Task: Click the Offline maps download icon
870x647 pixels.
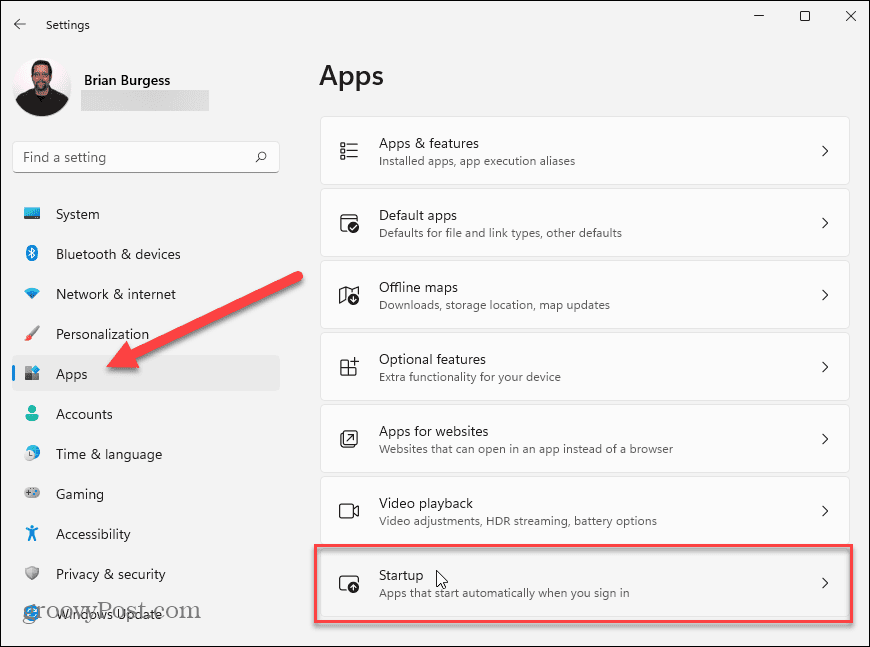Action: click(348, 294)
